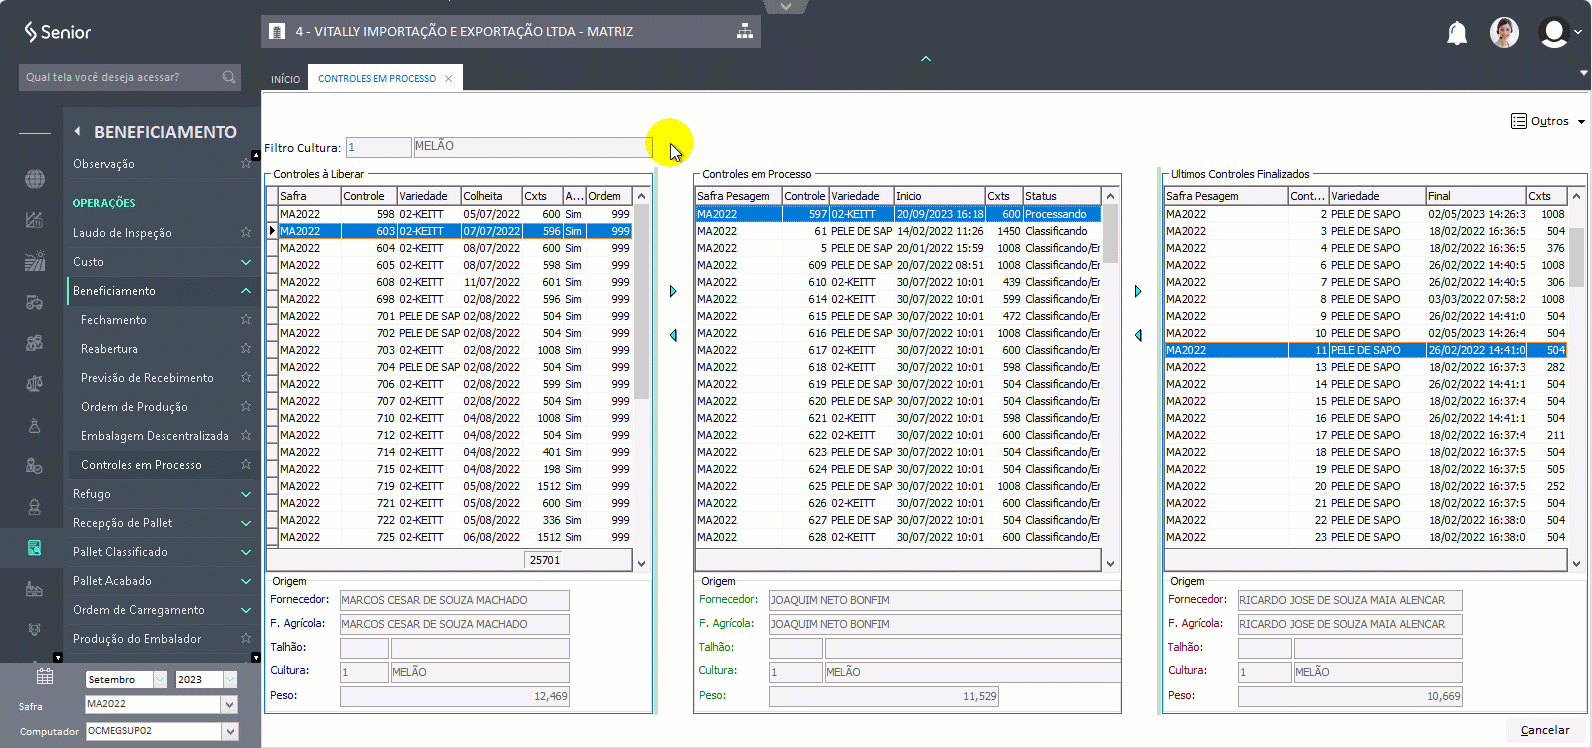Switch to the INÍCIO tab
Screen dimensions: 1592x748
(x=285, y=79)
